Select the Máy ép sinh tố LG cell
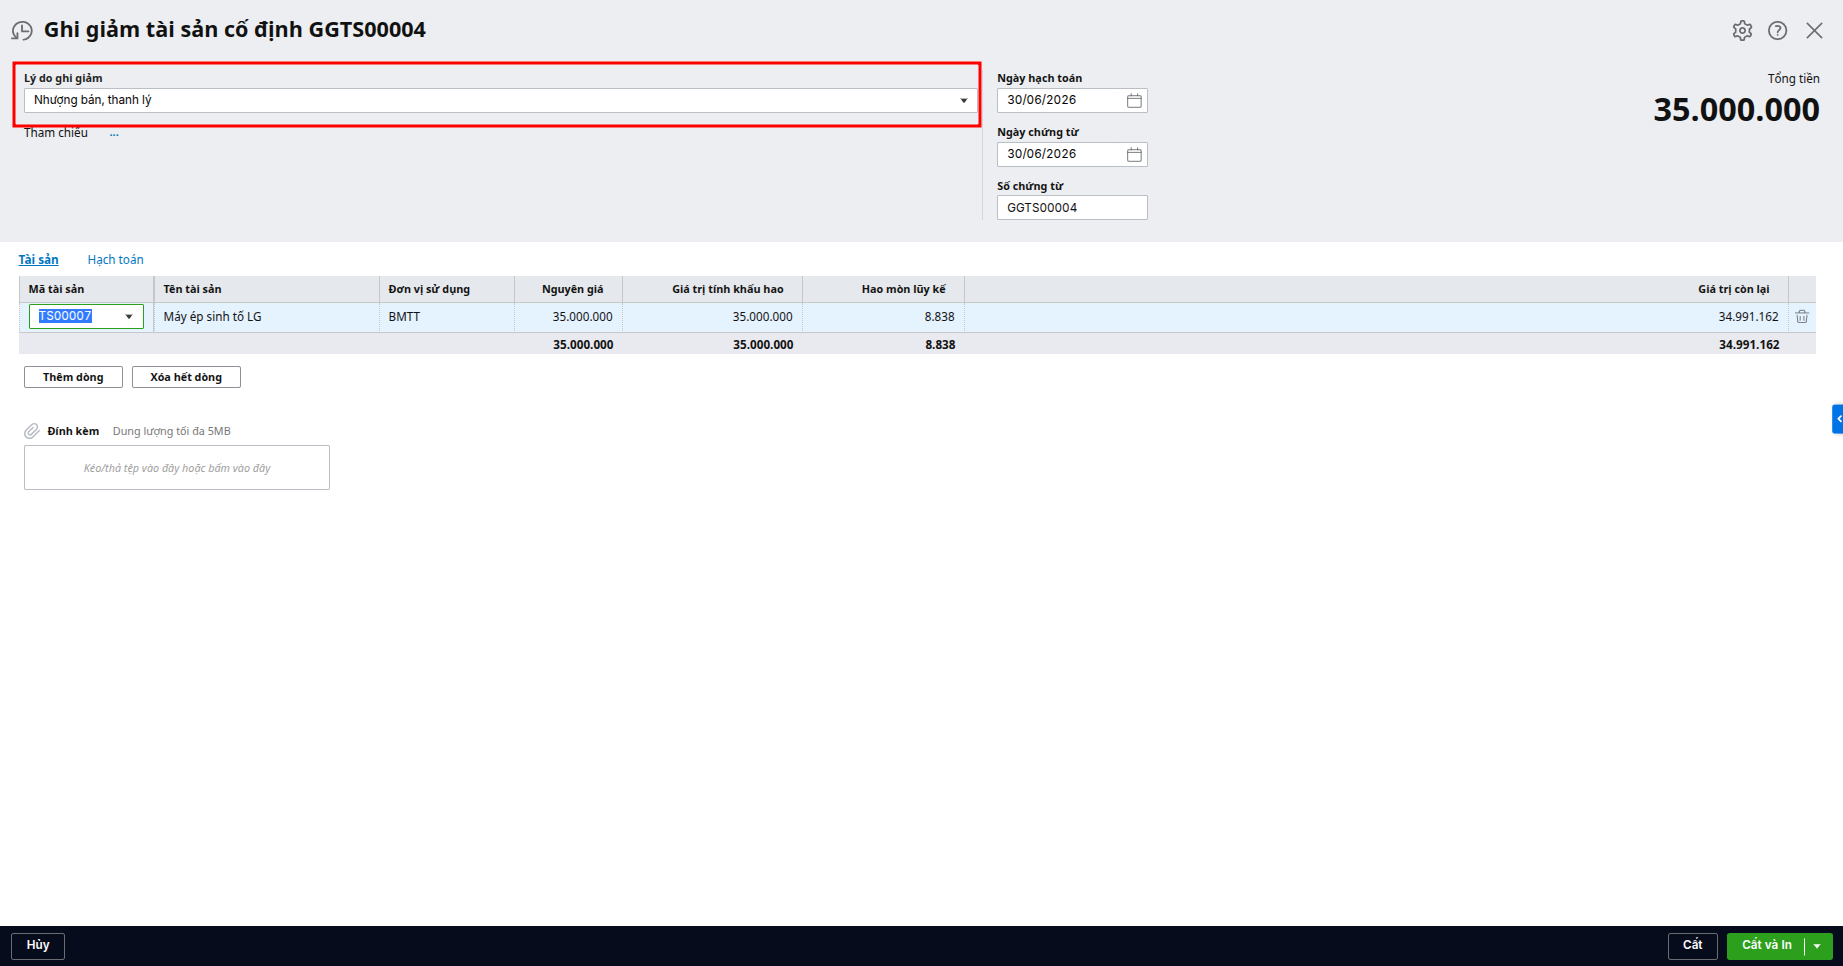 coord(266,317)
